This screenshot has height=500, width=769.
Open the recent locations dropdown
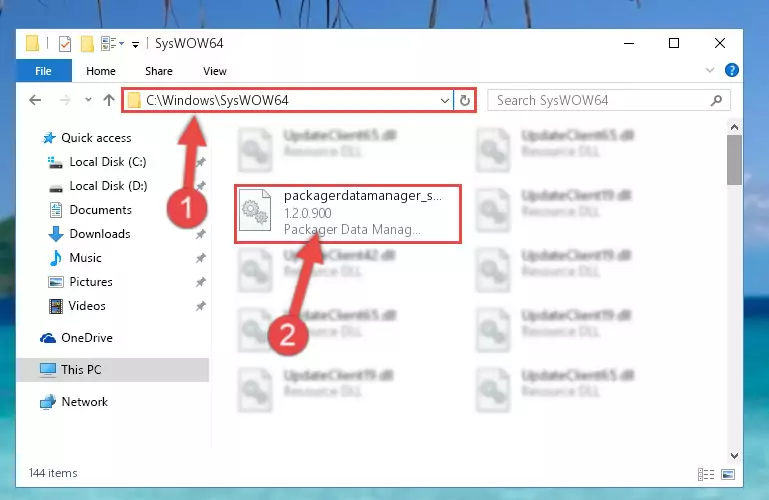pos(88,100)
